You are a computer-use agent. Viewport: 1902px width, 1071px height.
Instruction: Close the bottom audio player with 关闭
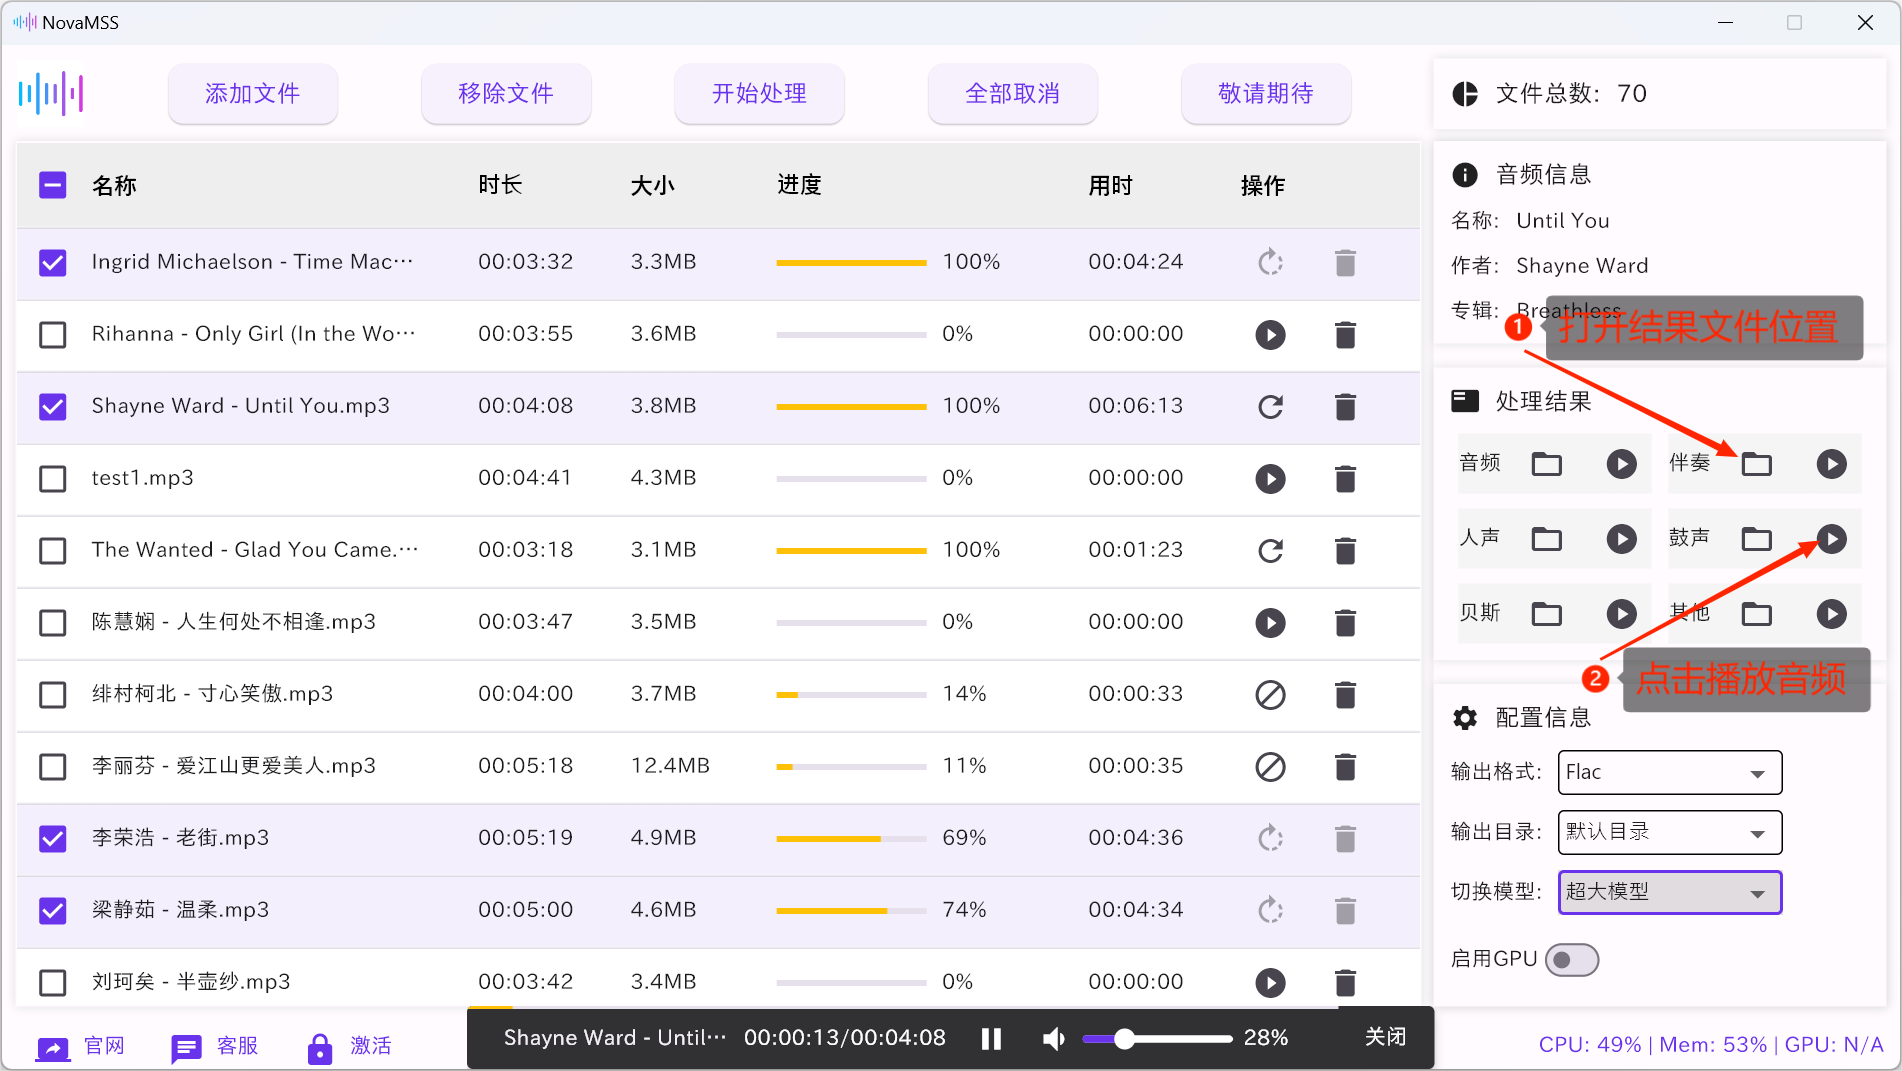(1385, 1037)
